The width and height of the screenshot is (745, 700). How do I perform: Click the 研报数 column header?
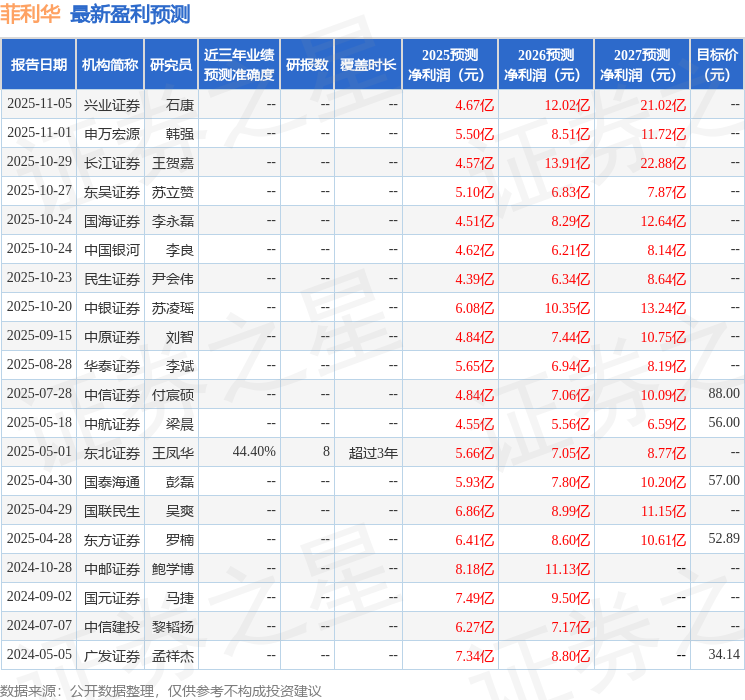307,65
